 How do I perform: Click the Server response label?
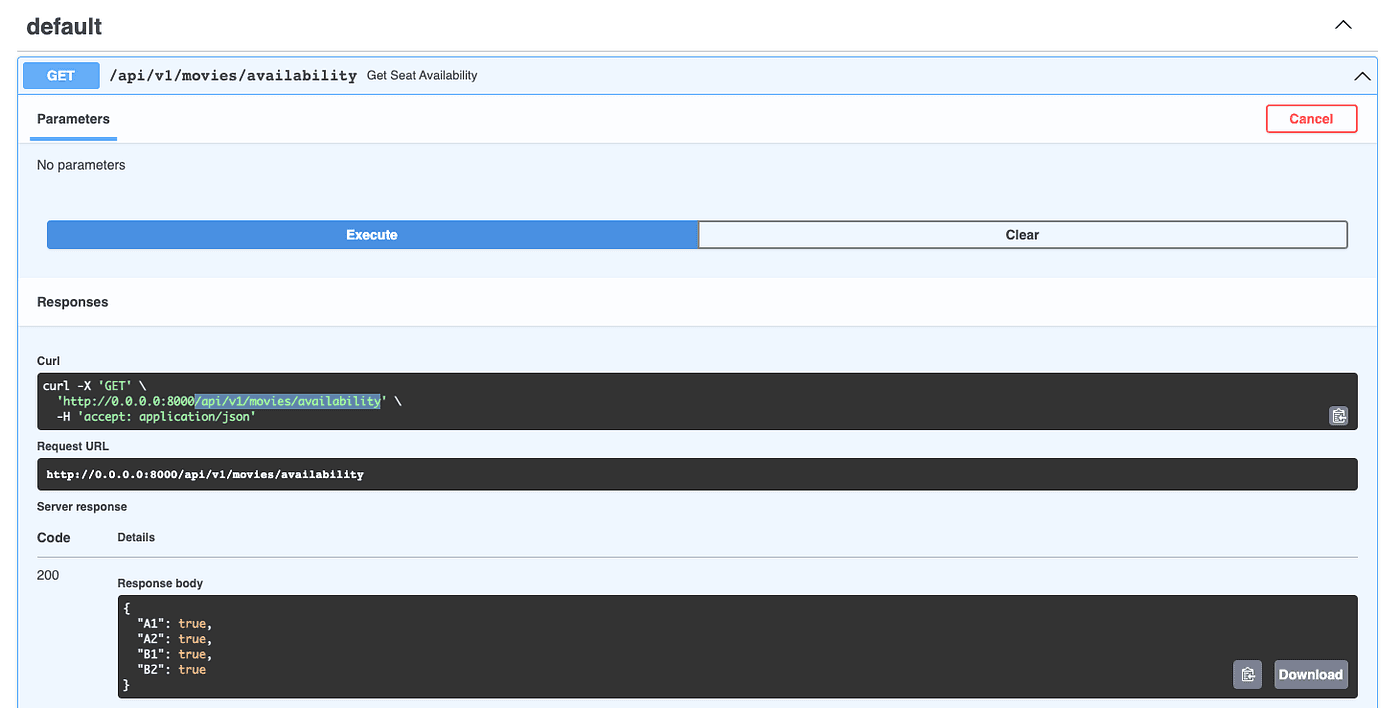click(82, 507)
